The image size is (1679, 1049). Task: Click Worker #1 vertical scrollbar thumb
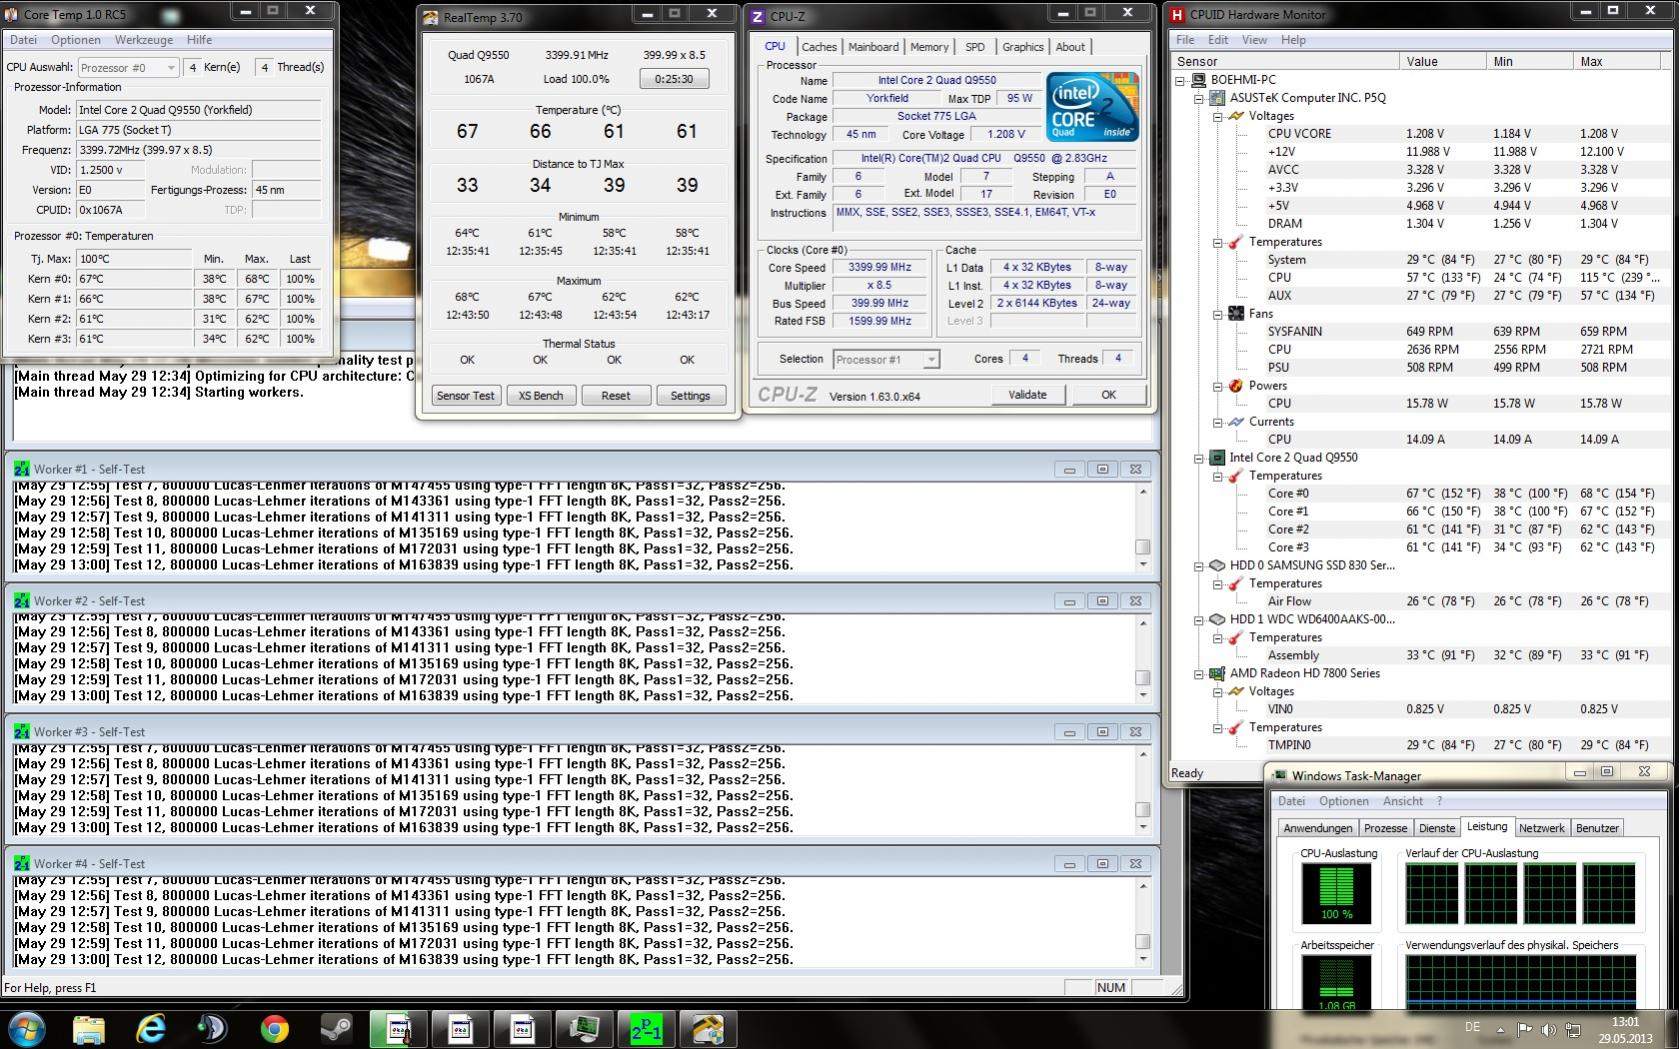tap(1142, 547)
